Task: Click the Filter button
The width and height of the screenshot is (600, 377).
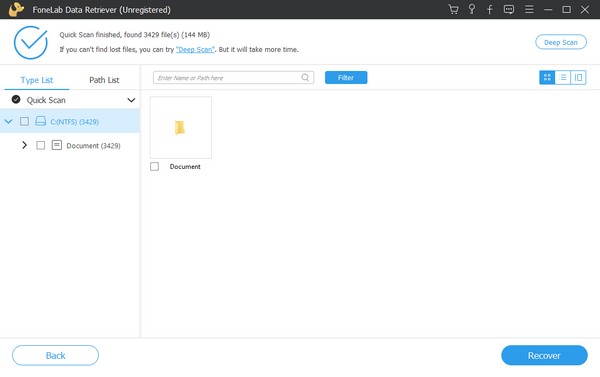Action: coord(346,78)
